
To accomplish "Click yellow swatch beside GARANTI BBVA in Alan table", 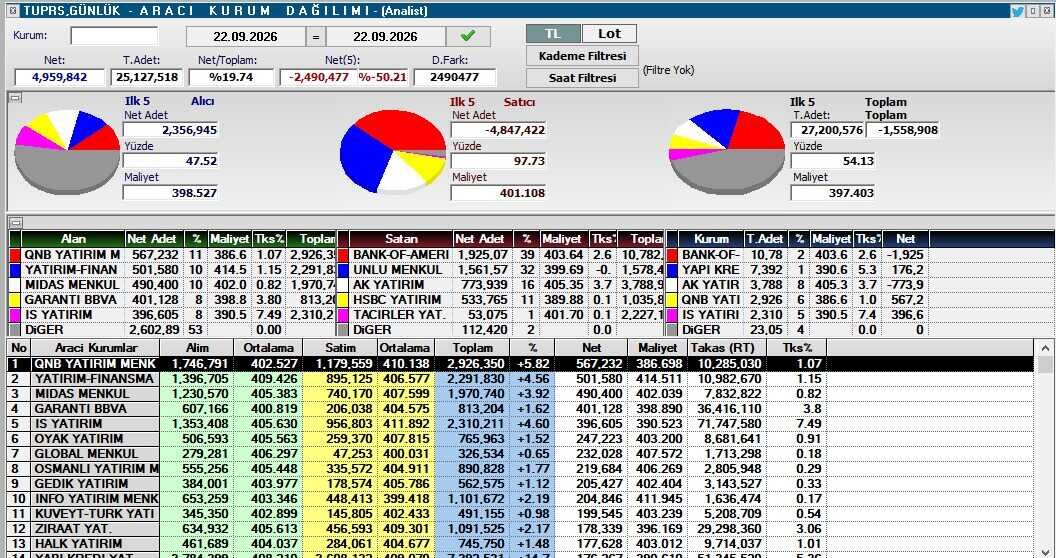I will coord(15,300).
